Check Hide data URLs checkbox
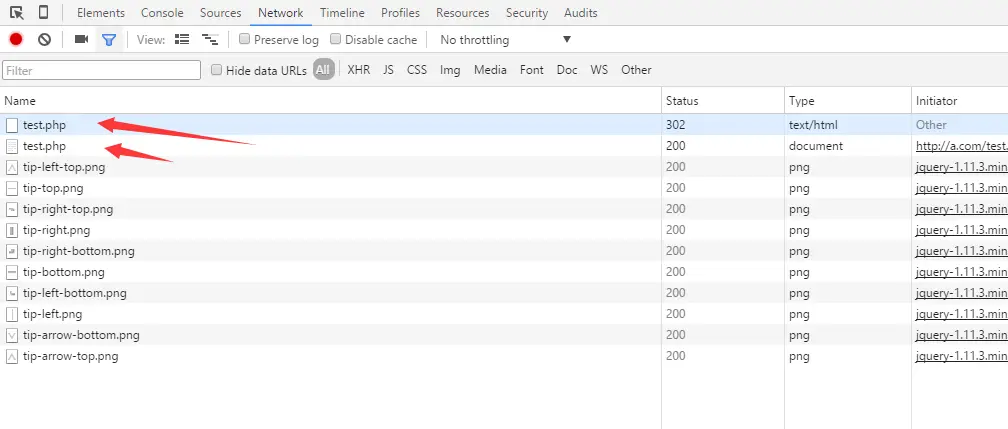The height and width of the screenshot is (429, 1008). pyautogui.click(x=217, y=70)
